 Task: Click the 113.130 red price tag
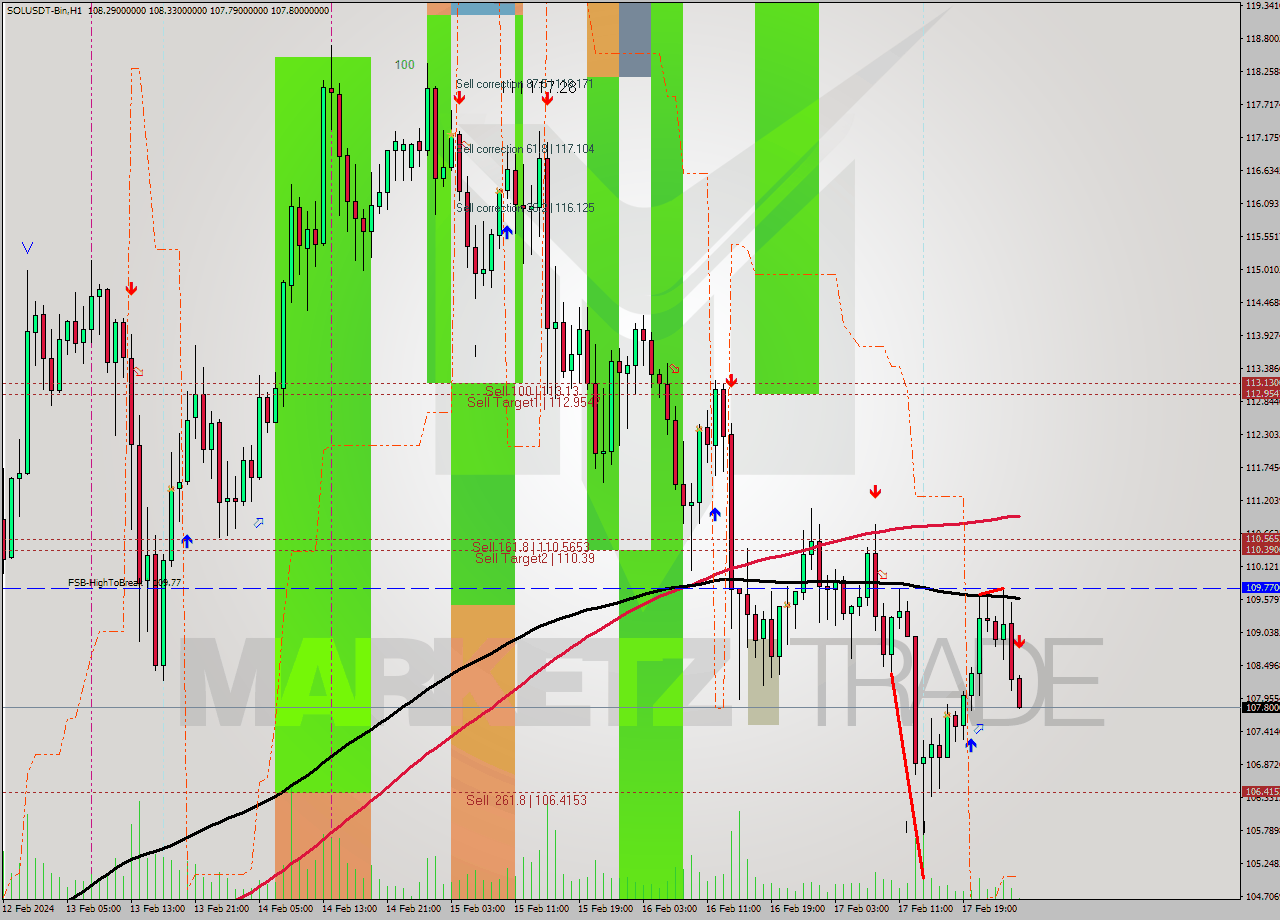(1260, 383)
